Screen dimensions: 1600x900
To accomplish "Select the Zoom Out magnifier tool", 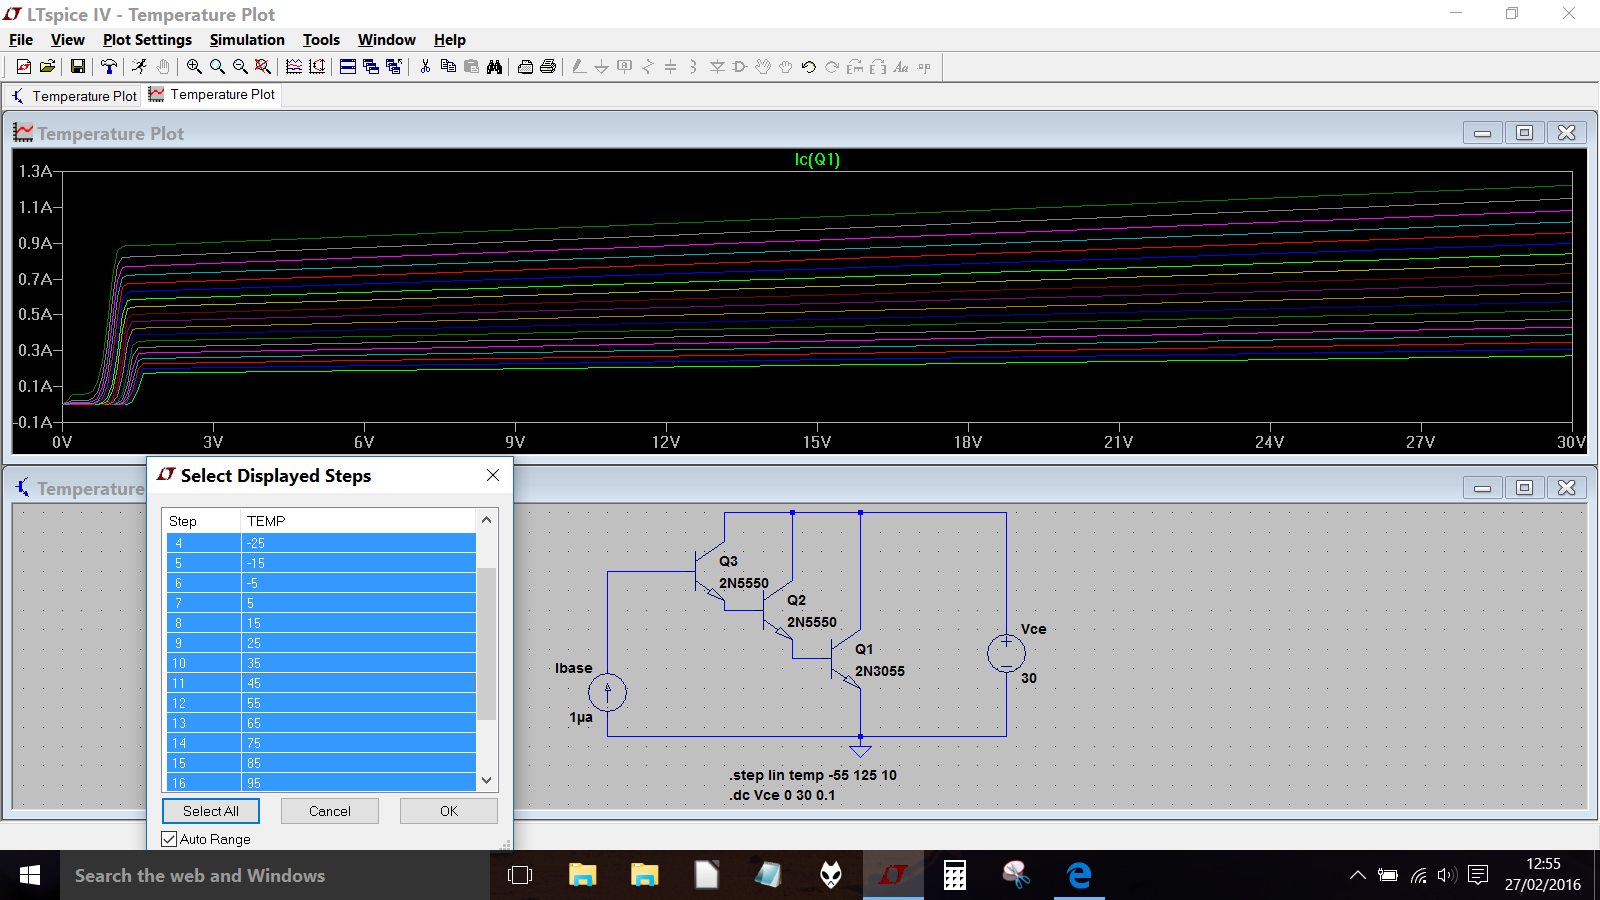I will 240,67.
